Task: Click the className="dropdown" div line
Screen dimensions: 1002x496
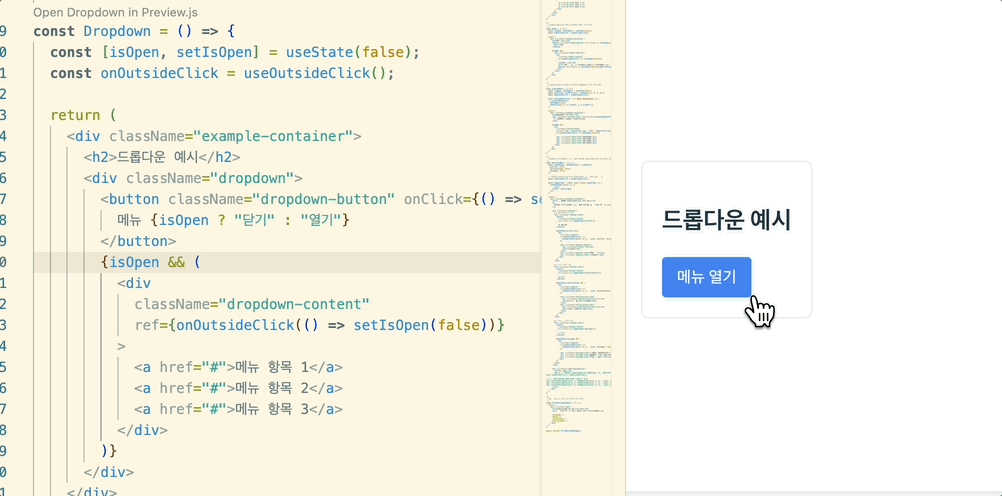Action: [x=193, y=178]
